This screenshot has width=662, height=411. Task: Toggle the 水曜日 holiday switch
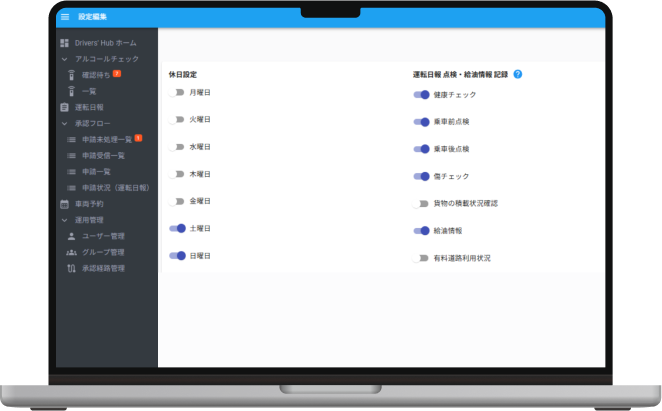pos(176,147)
